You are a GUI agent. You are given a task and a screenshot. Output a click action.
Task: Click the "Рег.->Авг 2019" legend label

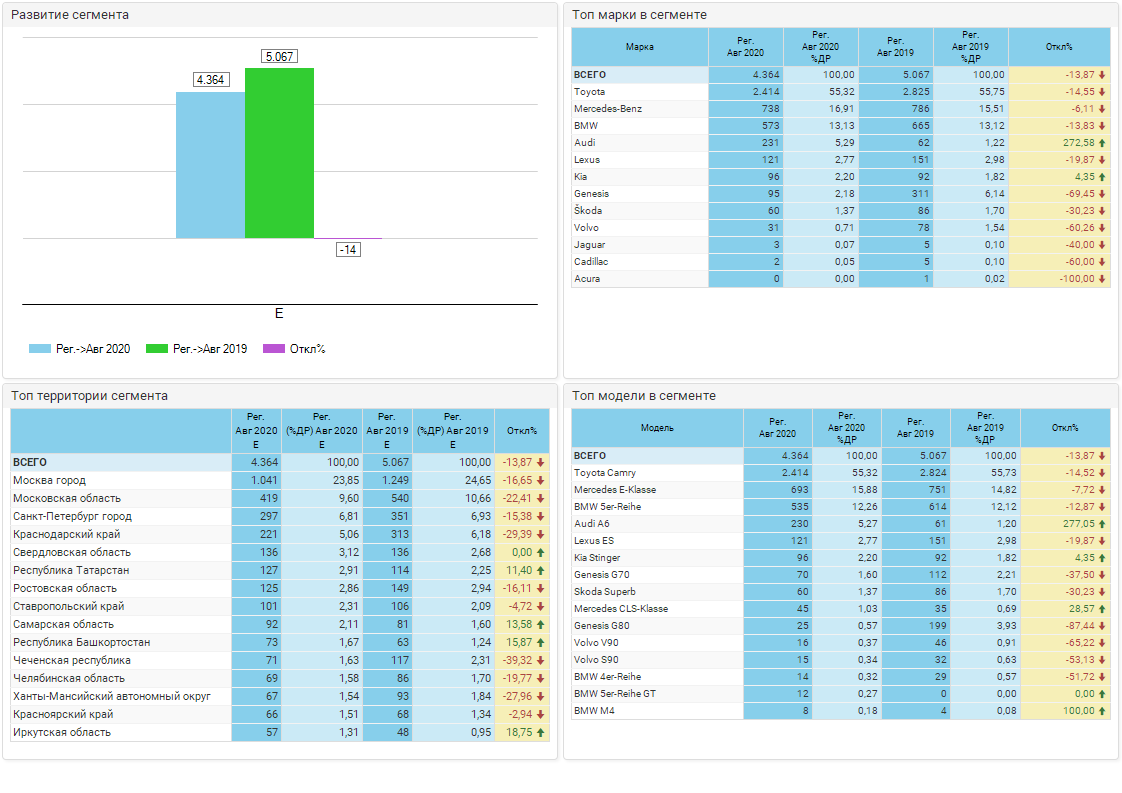tap(210, 349)
